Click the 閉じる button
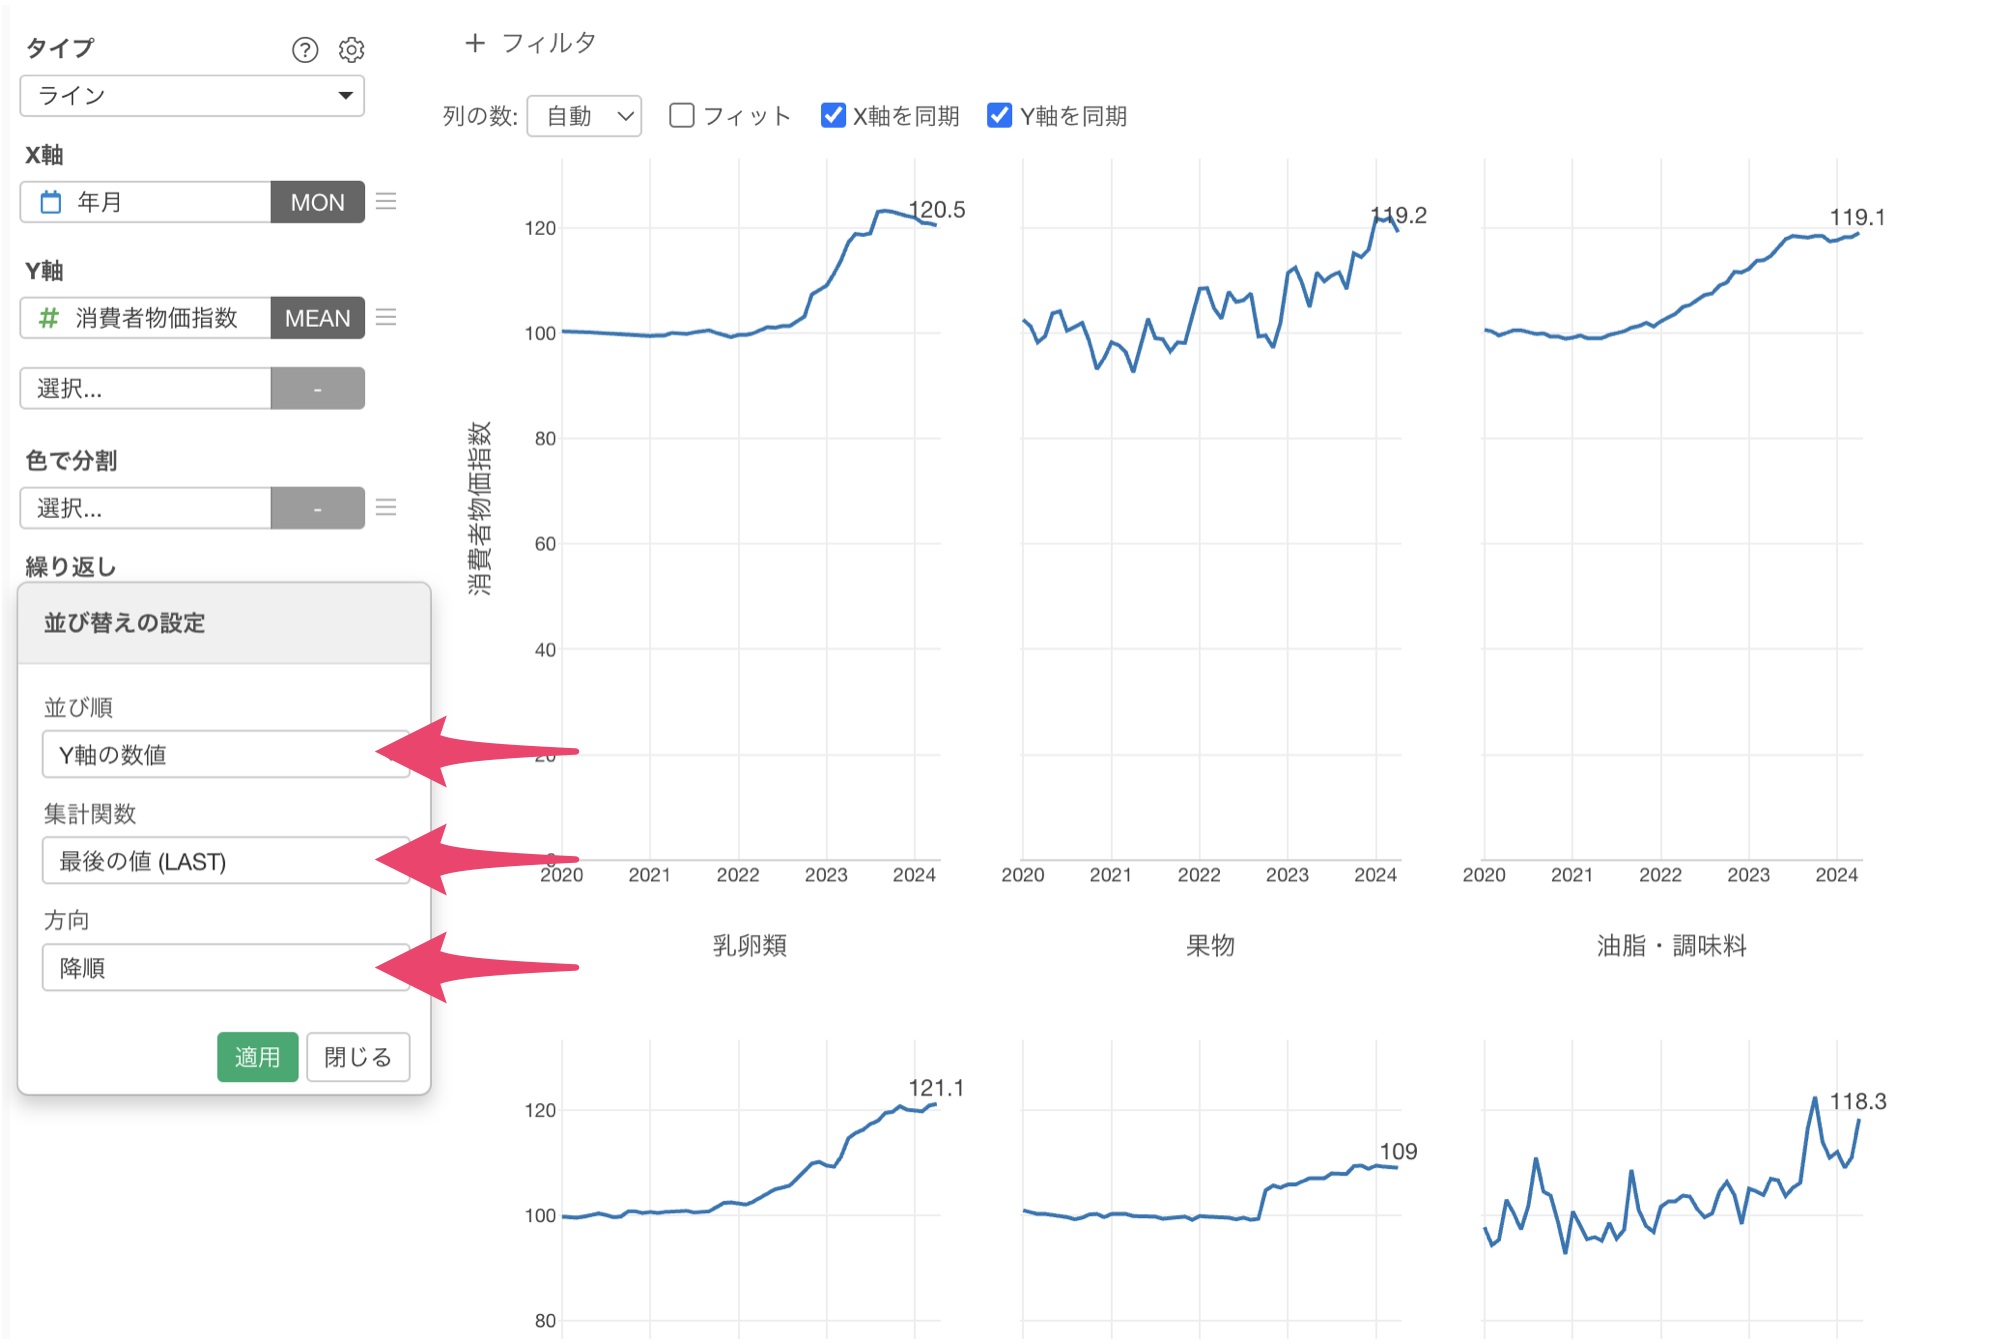 (x=358, y=1057)
